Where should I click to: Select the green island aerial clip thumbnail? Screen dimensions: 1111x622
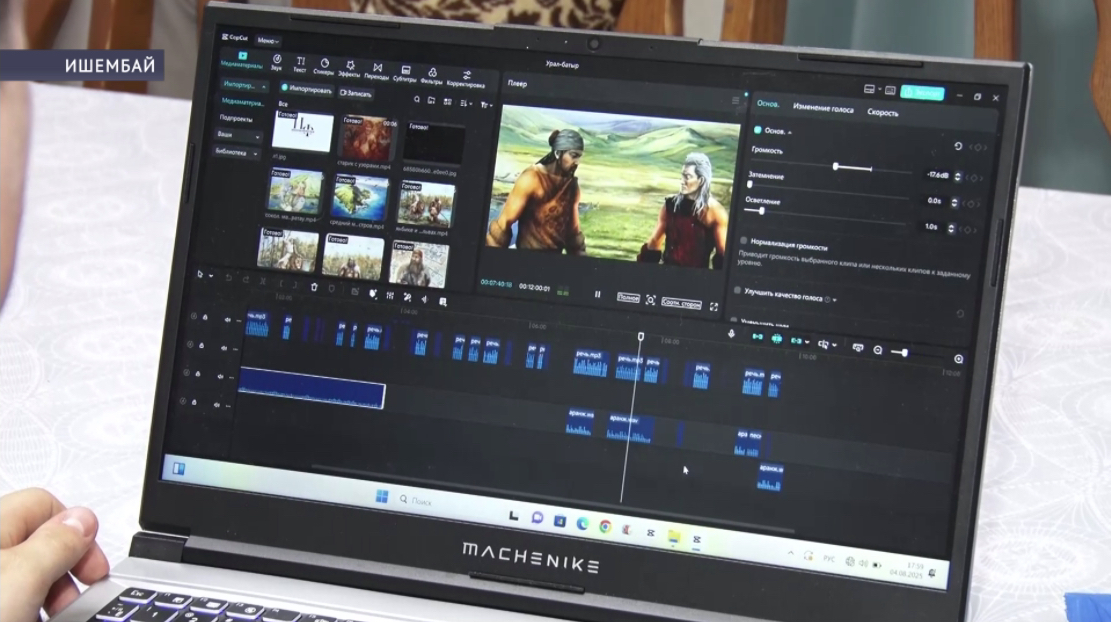click(x=360, y=199)
